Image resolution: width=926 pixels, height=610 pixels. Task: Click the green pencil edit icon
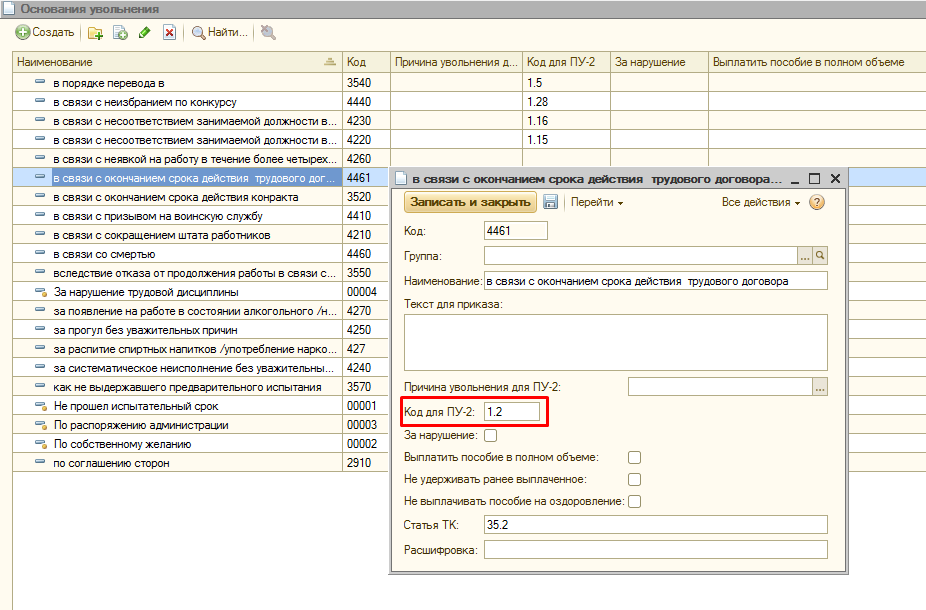145,32
